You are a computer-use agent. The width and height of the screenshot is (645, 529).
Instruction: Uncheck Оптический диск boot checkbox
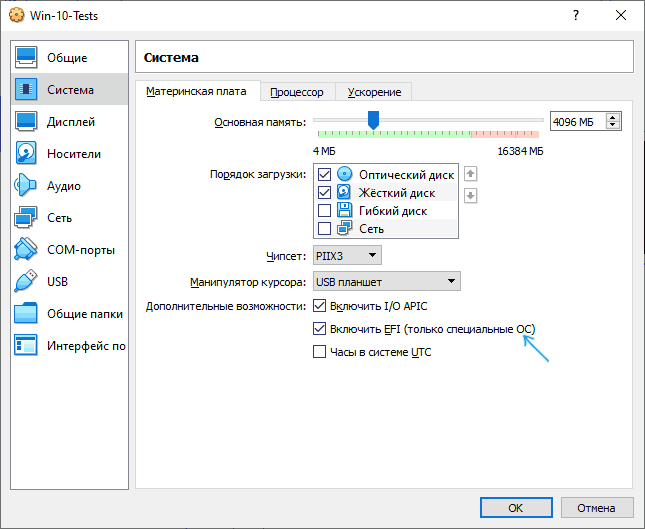click(x=324, y=174)
